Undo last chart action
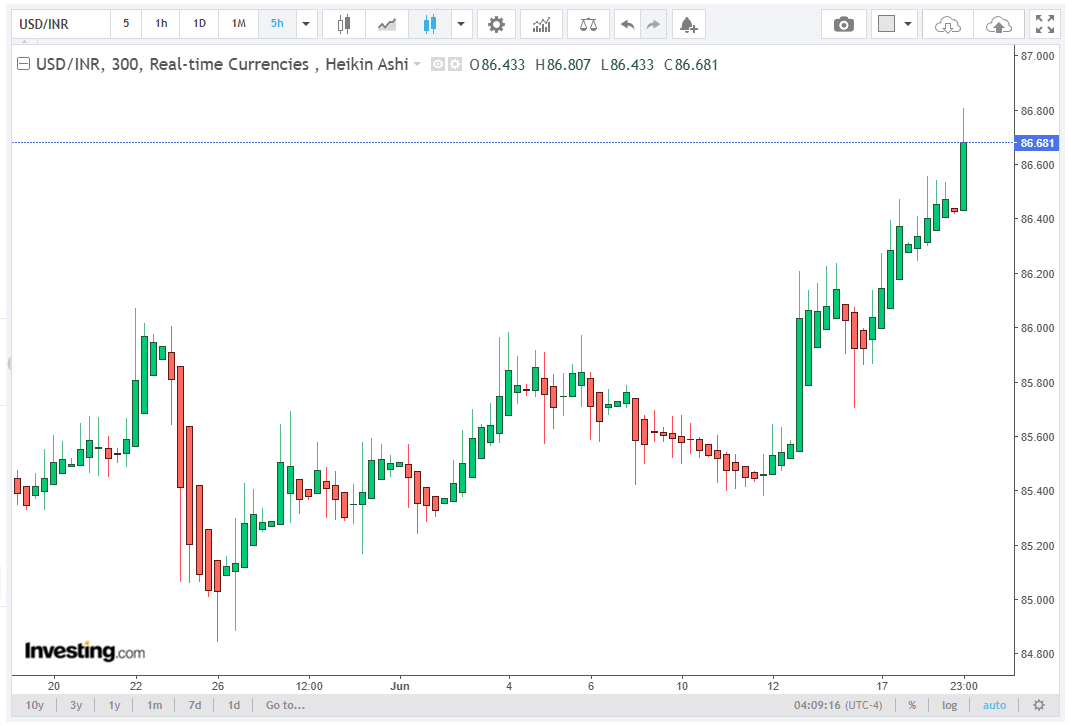The height and width of the screenshot is (726, 1069). point(627,25)
